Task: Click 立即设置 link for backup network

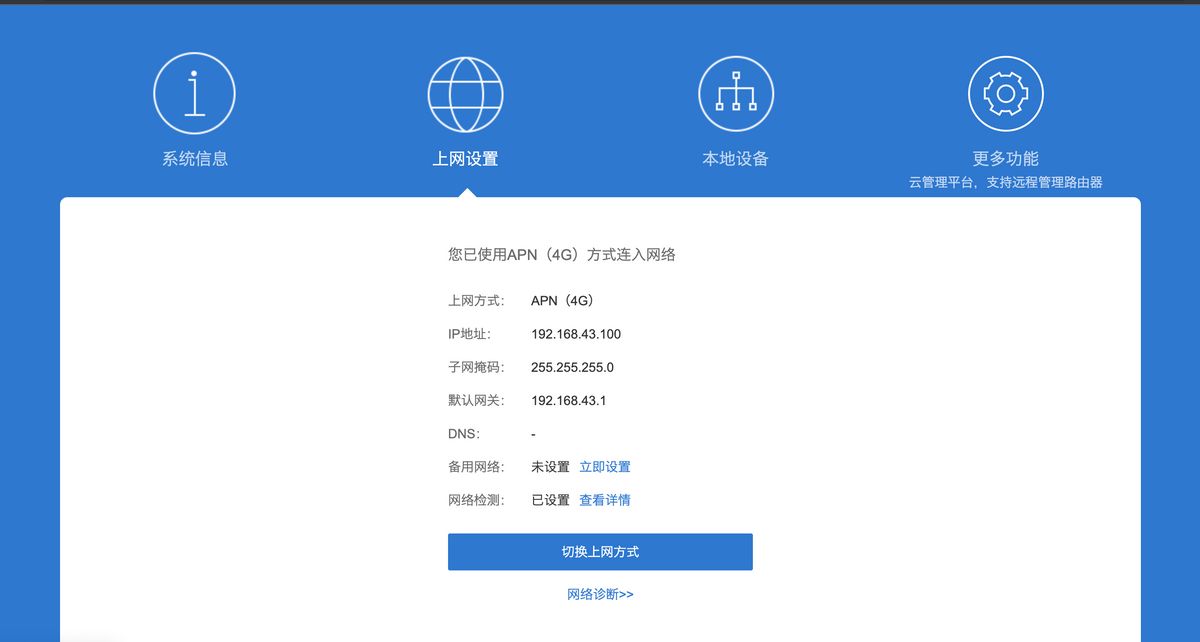Action: tap(605, 467)
